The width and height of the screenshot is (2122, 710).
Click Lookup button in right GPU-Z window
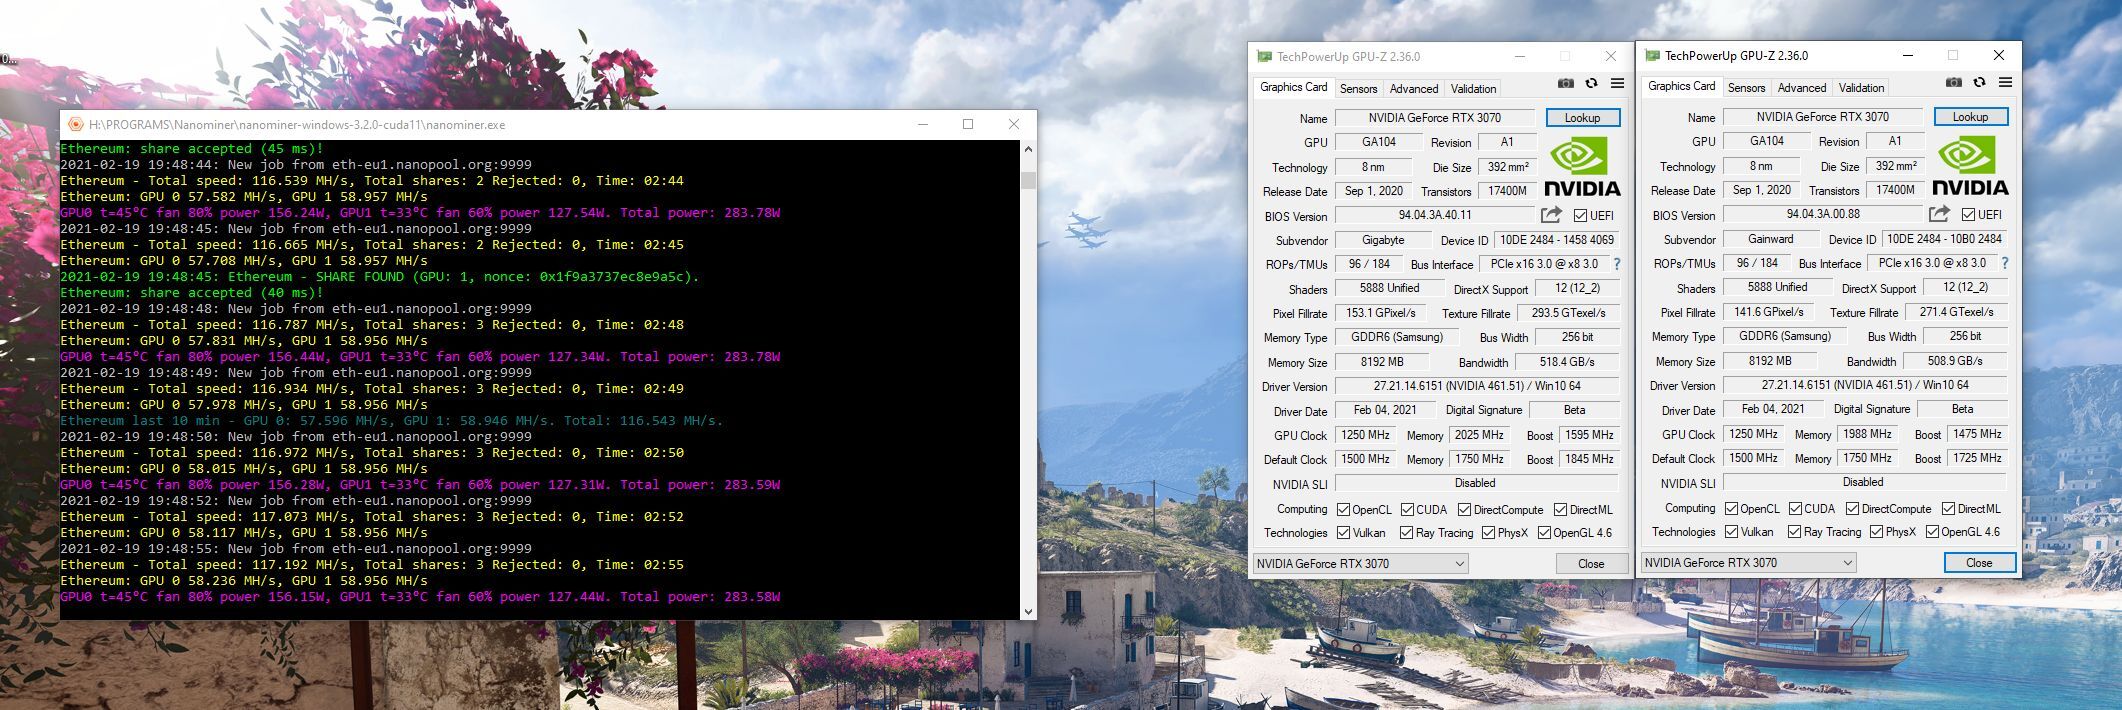[x=1970, y=117]
